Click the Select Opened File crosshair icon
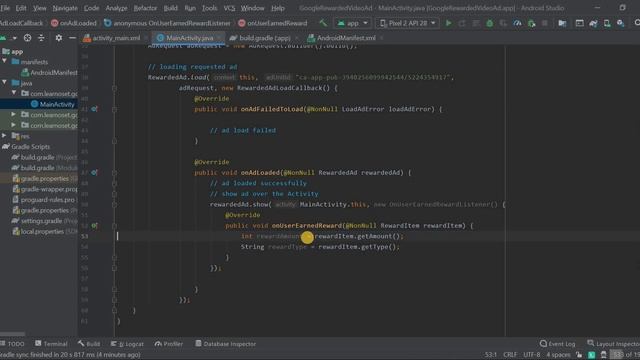The image size is (640, 360). pyautogui.click(x=27, y=38)
